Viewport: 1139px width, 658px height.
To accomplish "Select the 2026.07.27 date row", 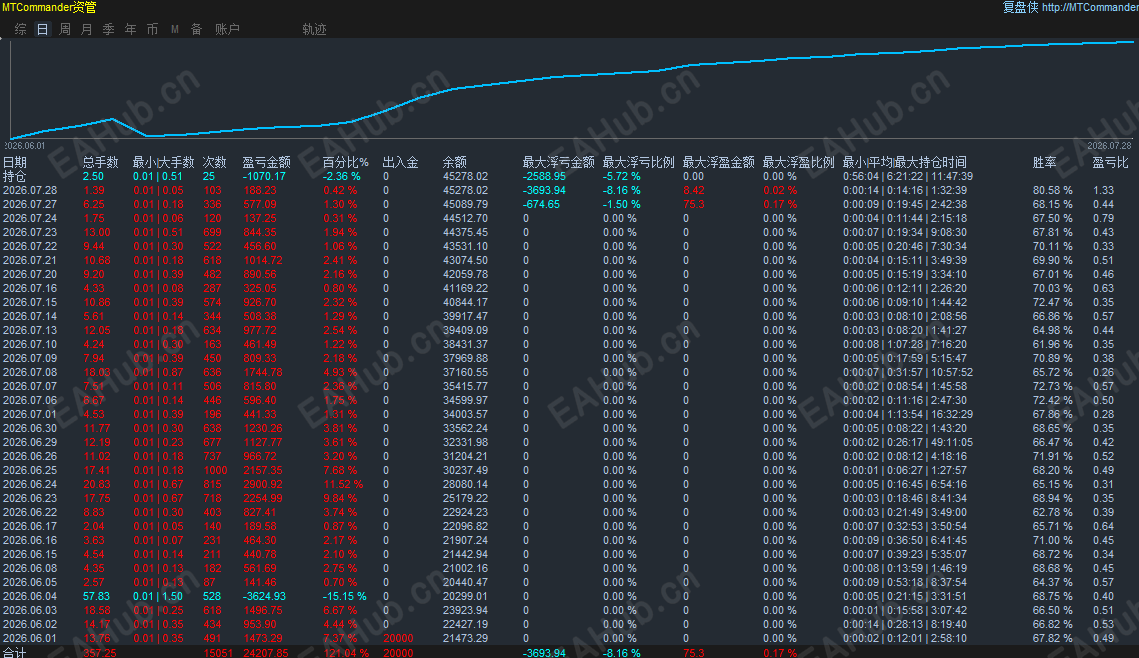I will click(x=30, y=204).
